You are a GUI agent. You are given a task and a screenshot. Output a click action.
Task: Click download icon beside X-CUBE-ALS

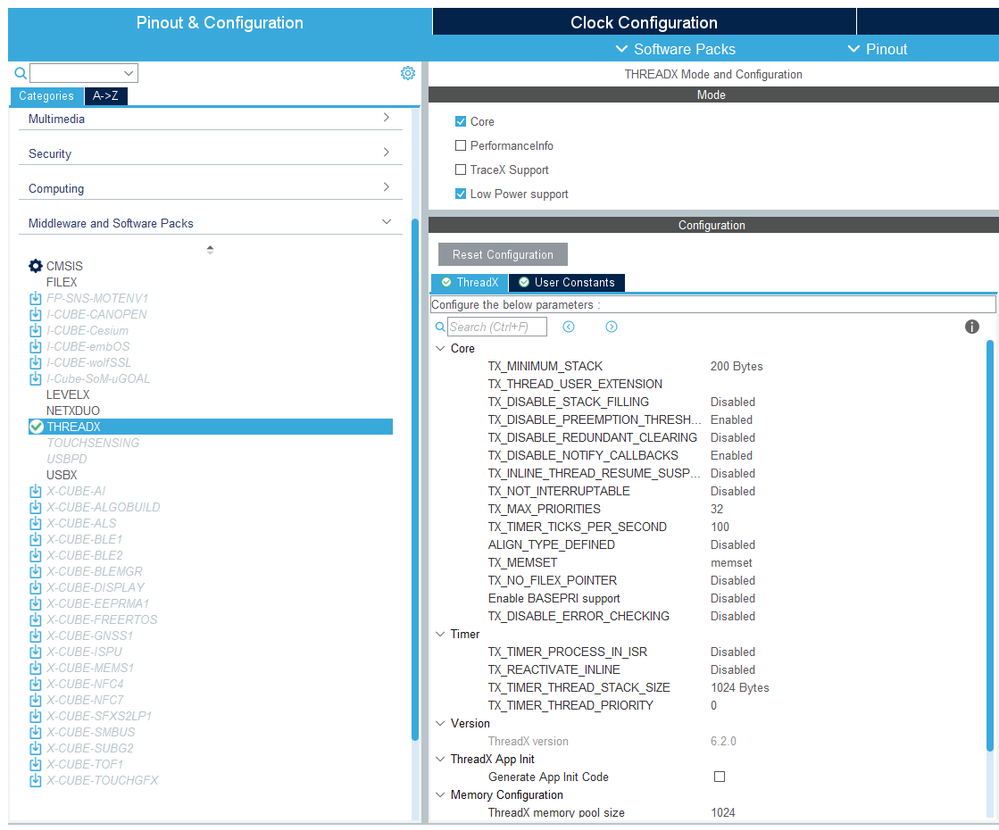(36, 523)
